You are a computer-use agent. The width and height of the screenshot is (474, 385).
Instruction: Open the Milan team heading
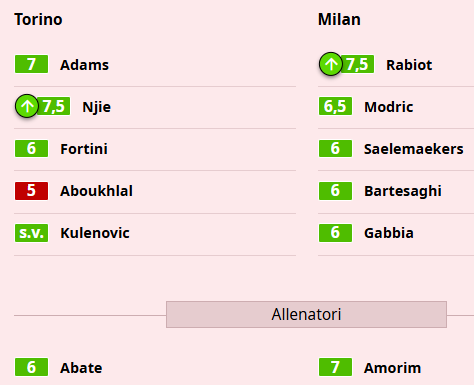point(339,19)
